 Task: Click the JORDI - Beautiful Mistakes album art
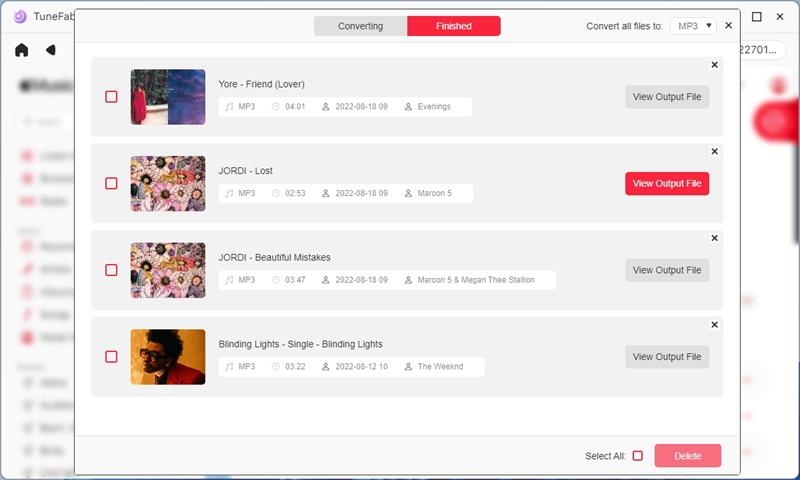click(x=168, y=270)
